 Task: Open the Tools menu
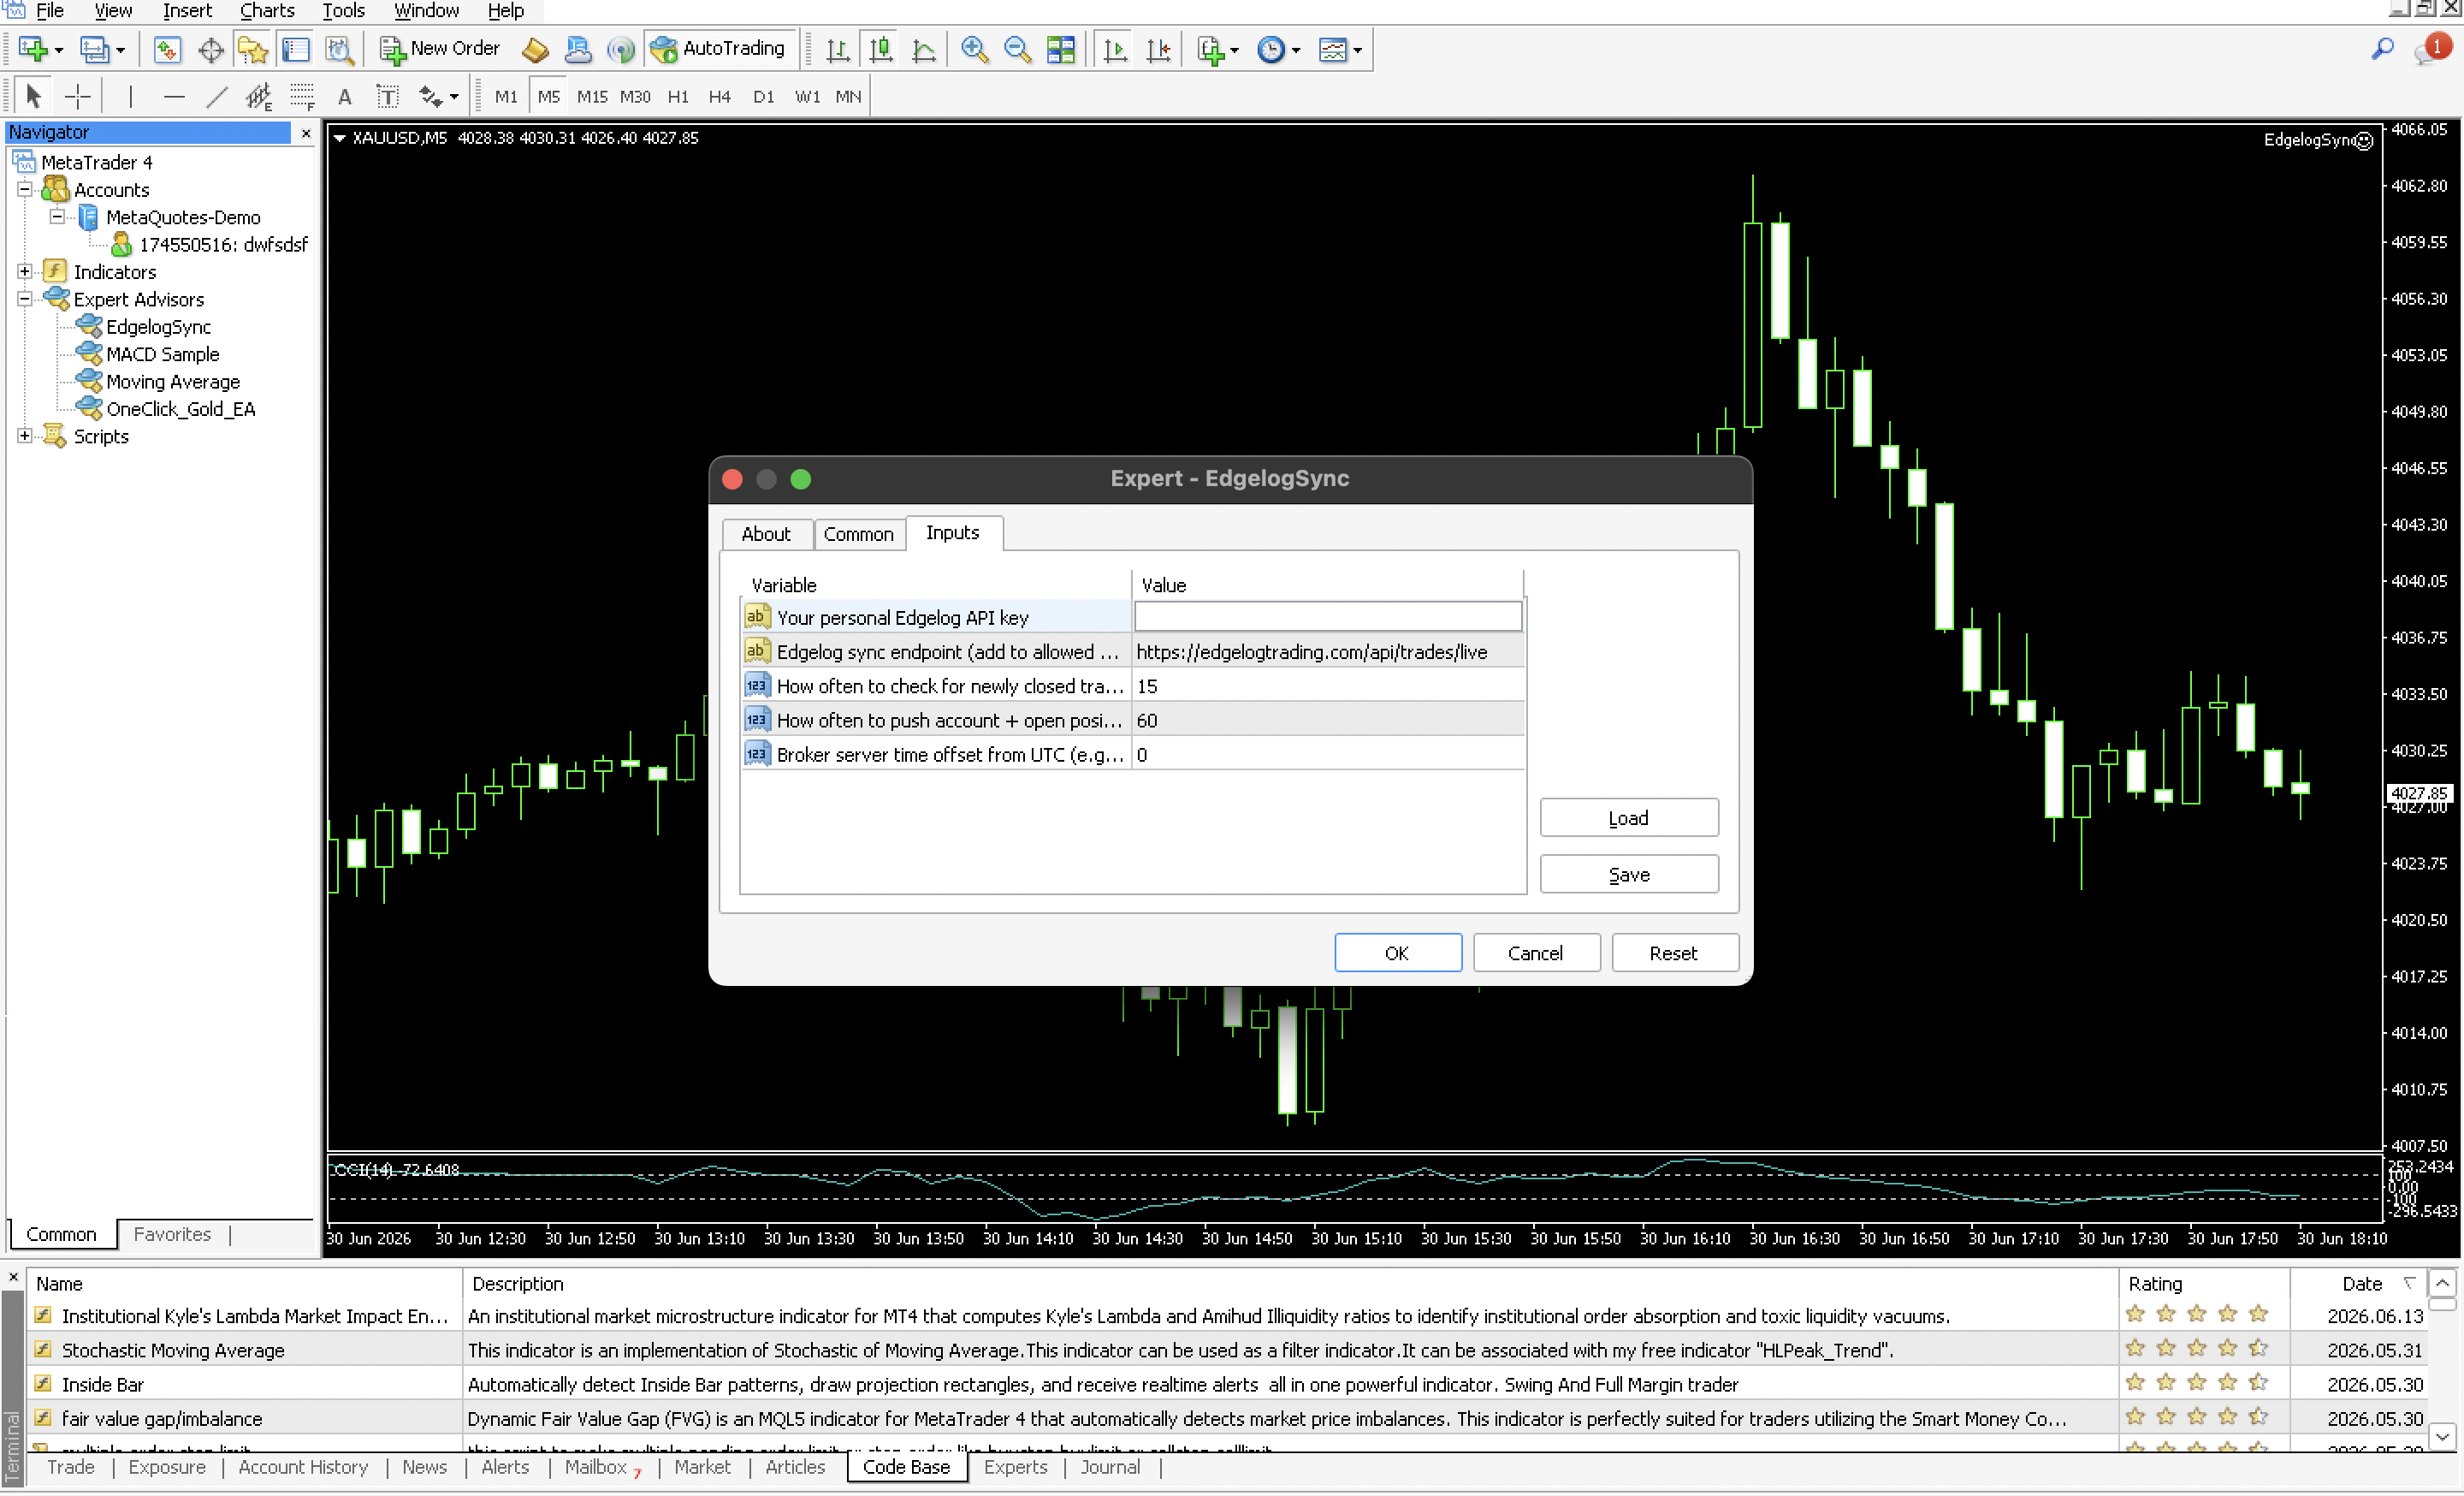343,11
